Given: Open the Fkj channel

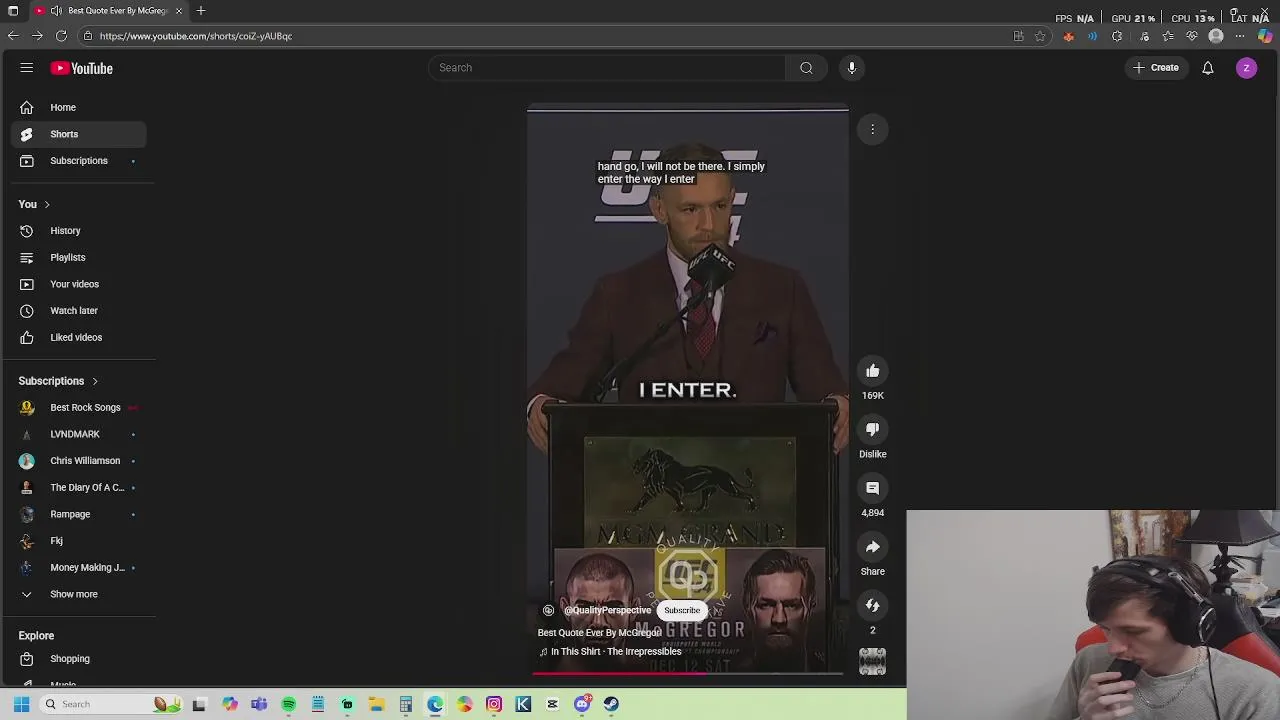Looking at the screenshot, I should (78, 541).
